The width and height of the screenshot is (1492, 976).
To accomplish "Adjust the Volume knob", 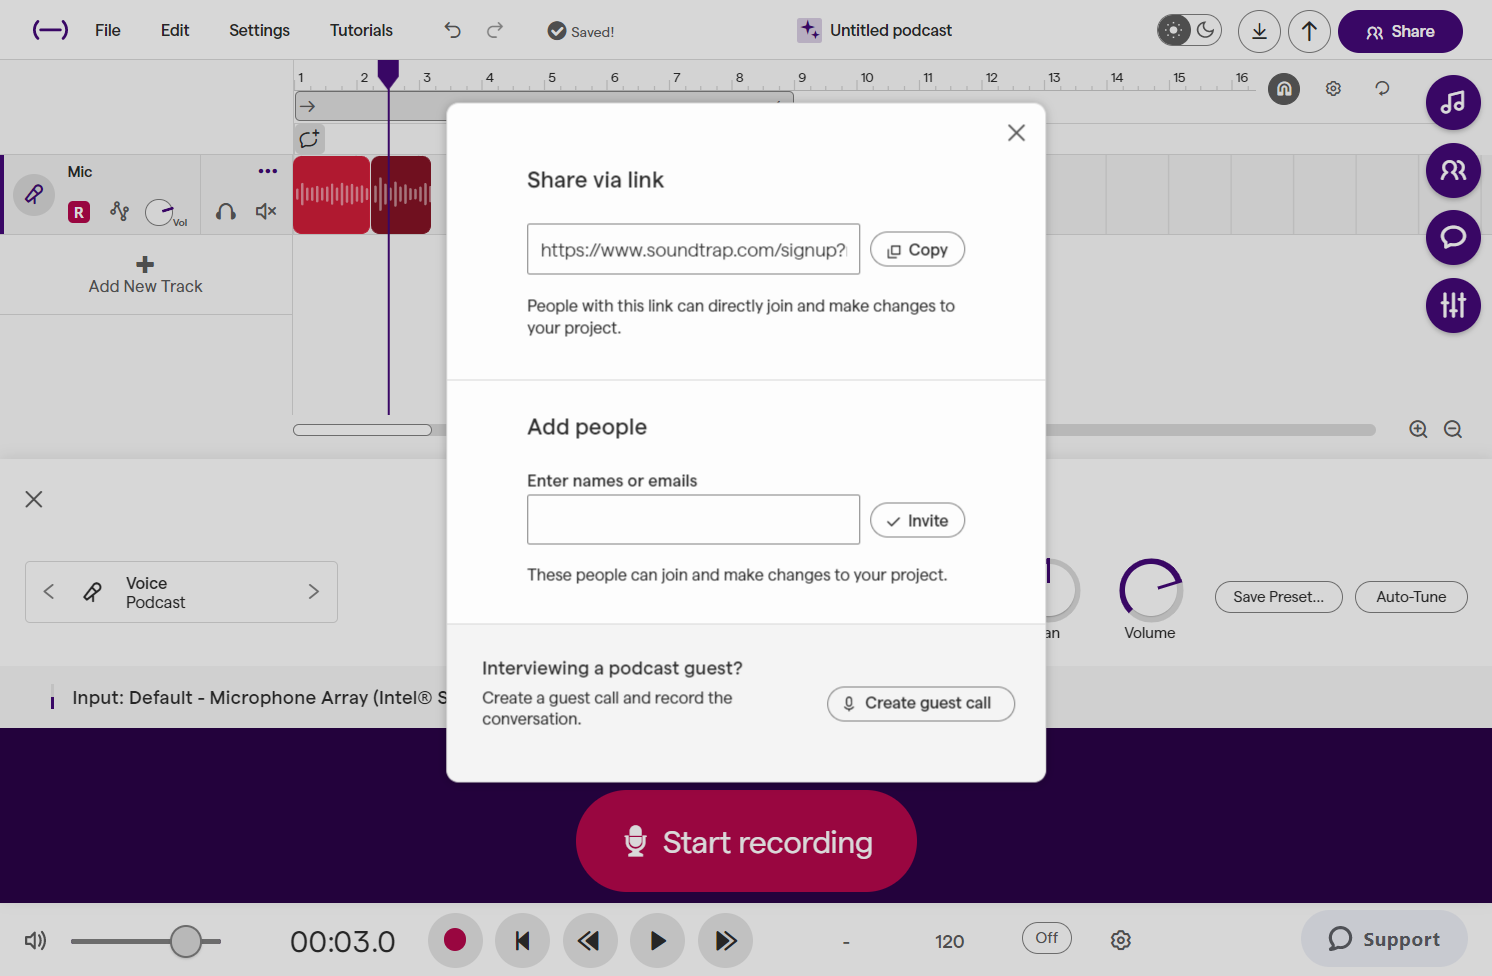I will (1151, 590).
